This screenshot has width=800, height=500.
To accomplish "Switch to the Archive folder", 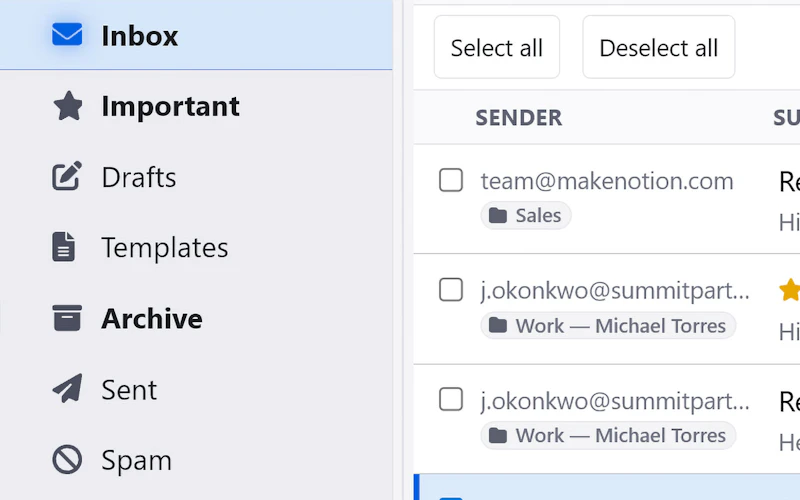I will pyautogui.click(x=196, y=318).
